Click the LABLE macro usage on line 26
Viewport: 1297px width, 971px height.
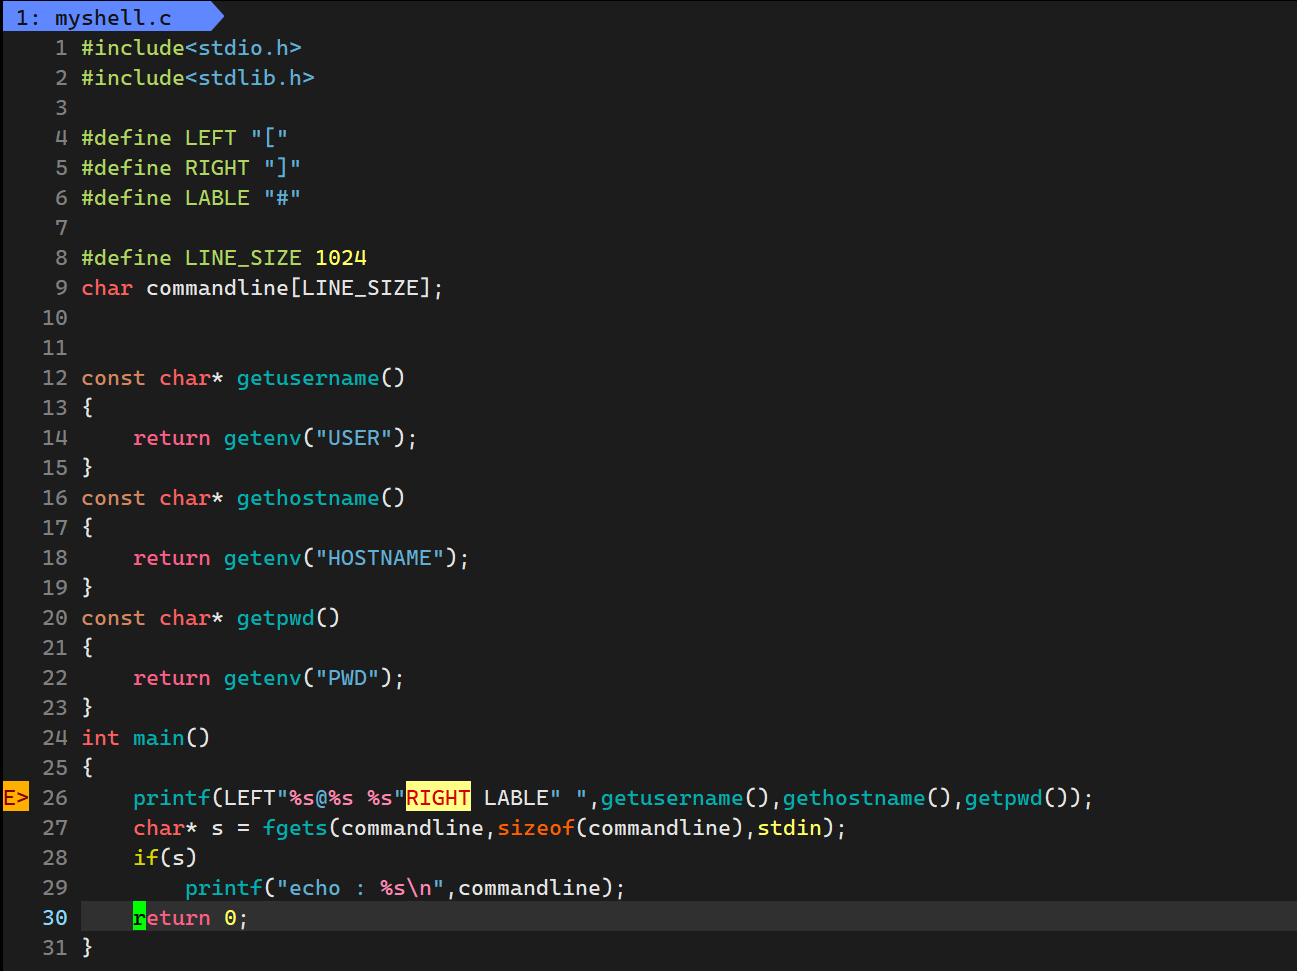click(x=516, y=798)
